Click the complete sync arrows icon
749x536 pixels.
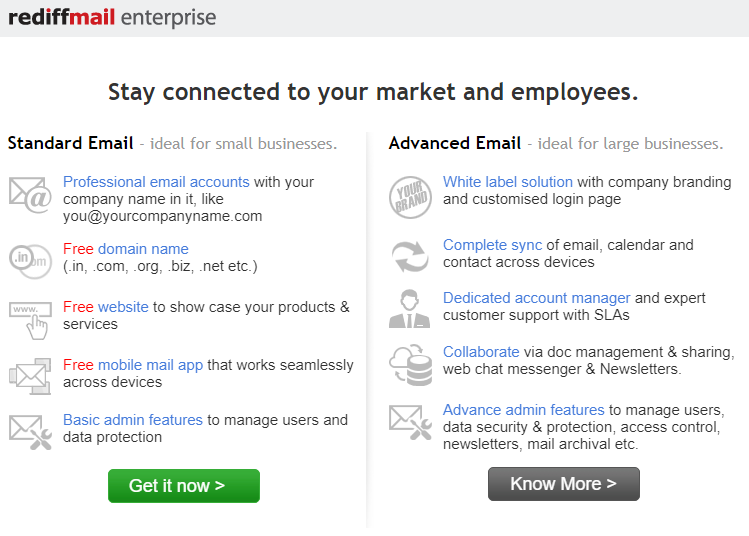(x=410, y=255)
